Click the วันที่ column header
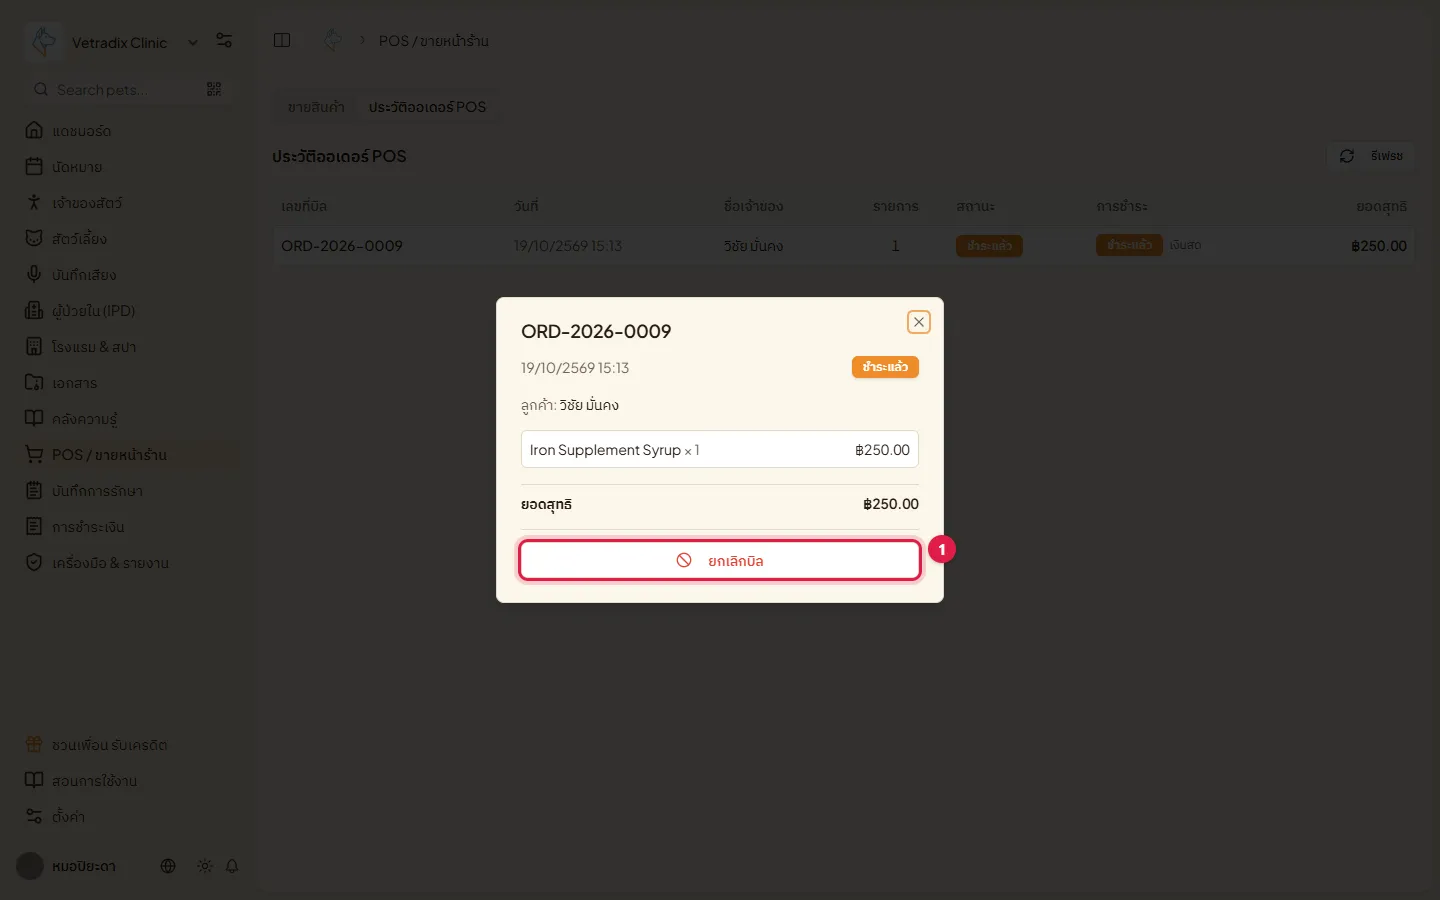This screenshot has height=900, width=1440. pyautogui.click(x=526, y=206)
